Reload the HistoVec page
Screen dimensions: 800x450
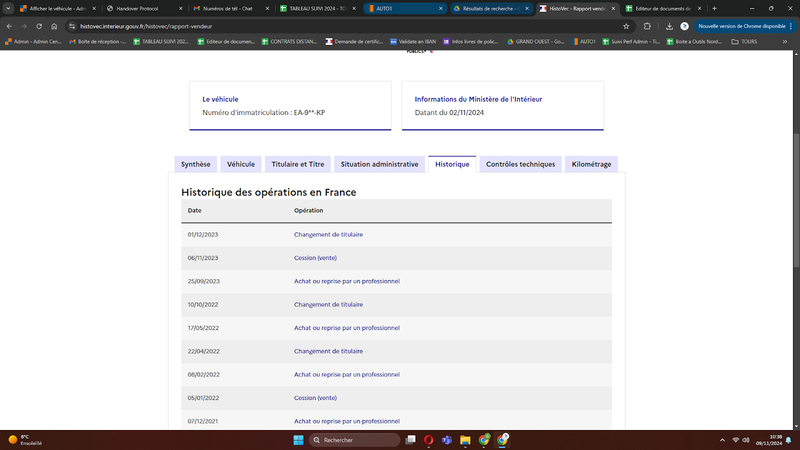point(39,26)
